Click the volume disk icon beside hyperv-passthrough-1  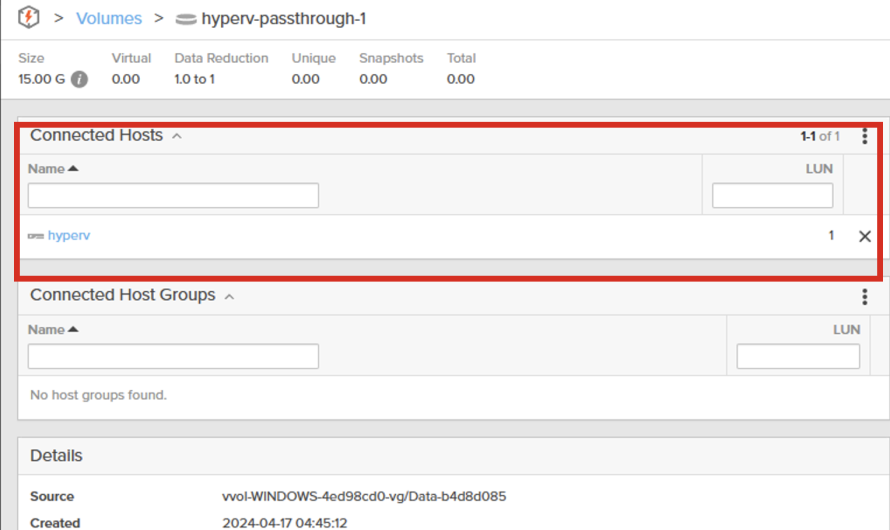pos(185,19)
